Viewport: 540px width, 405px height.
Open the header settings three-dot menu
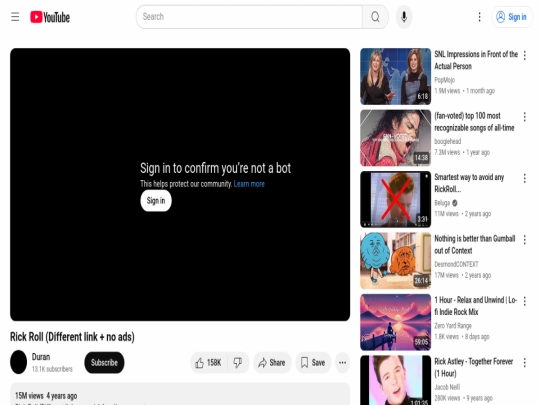[479, 17]
